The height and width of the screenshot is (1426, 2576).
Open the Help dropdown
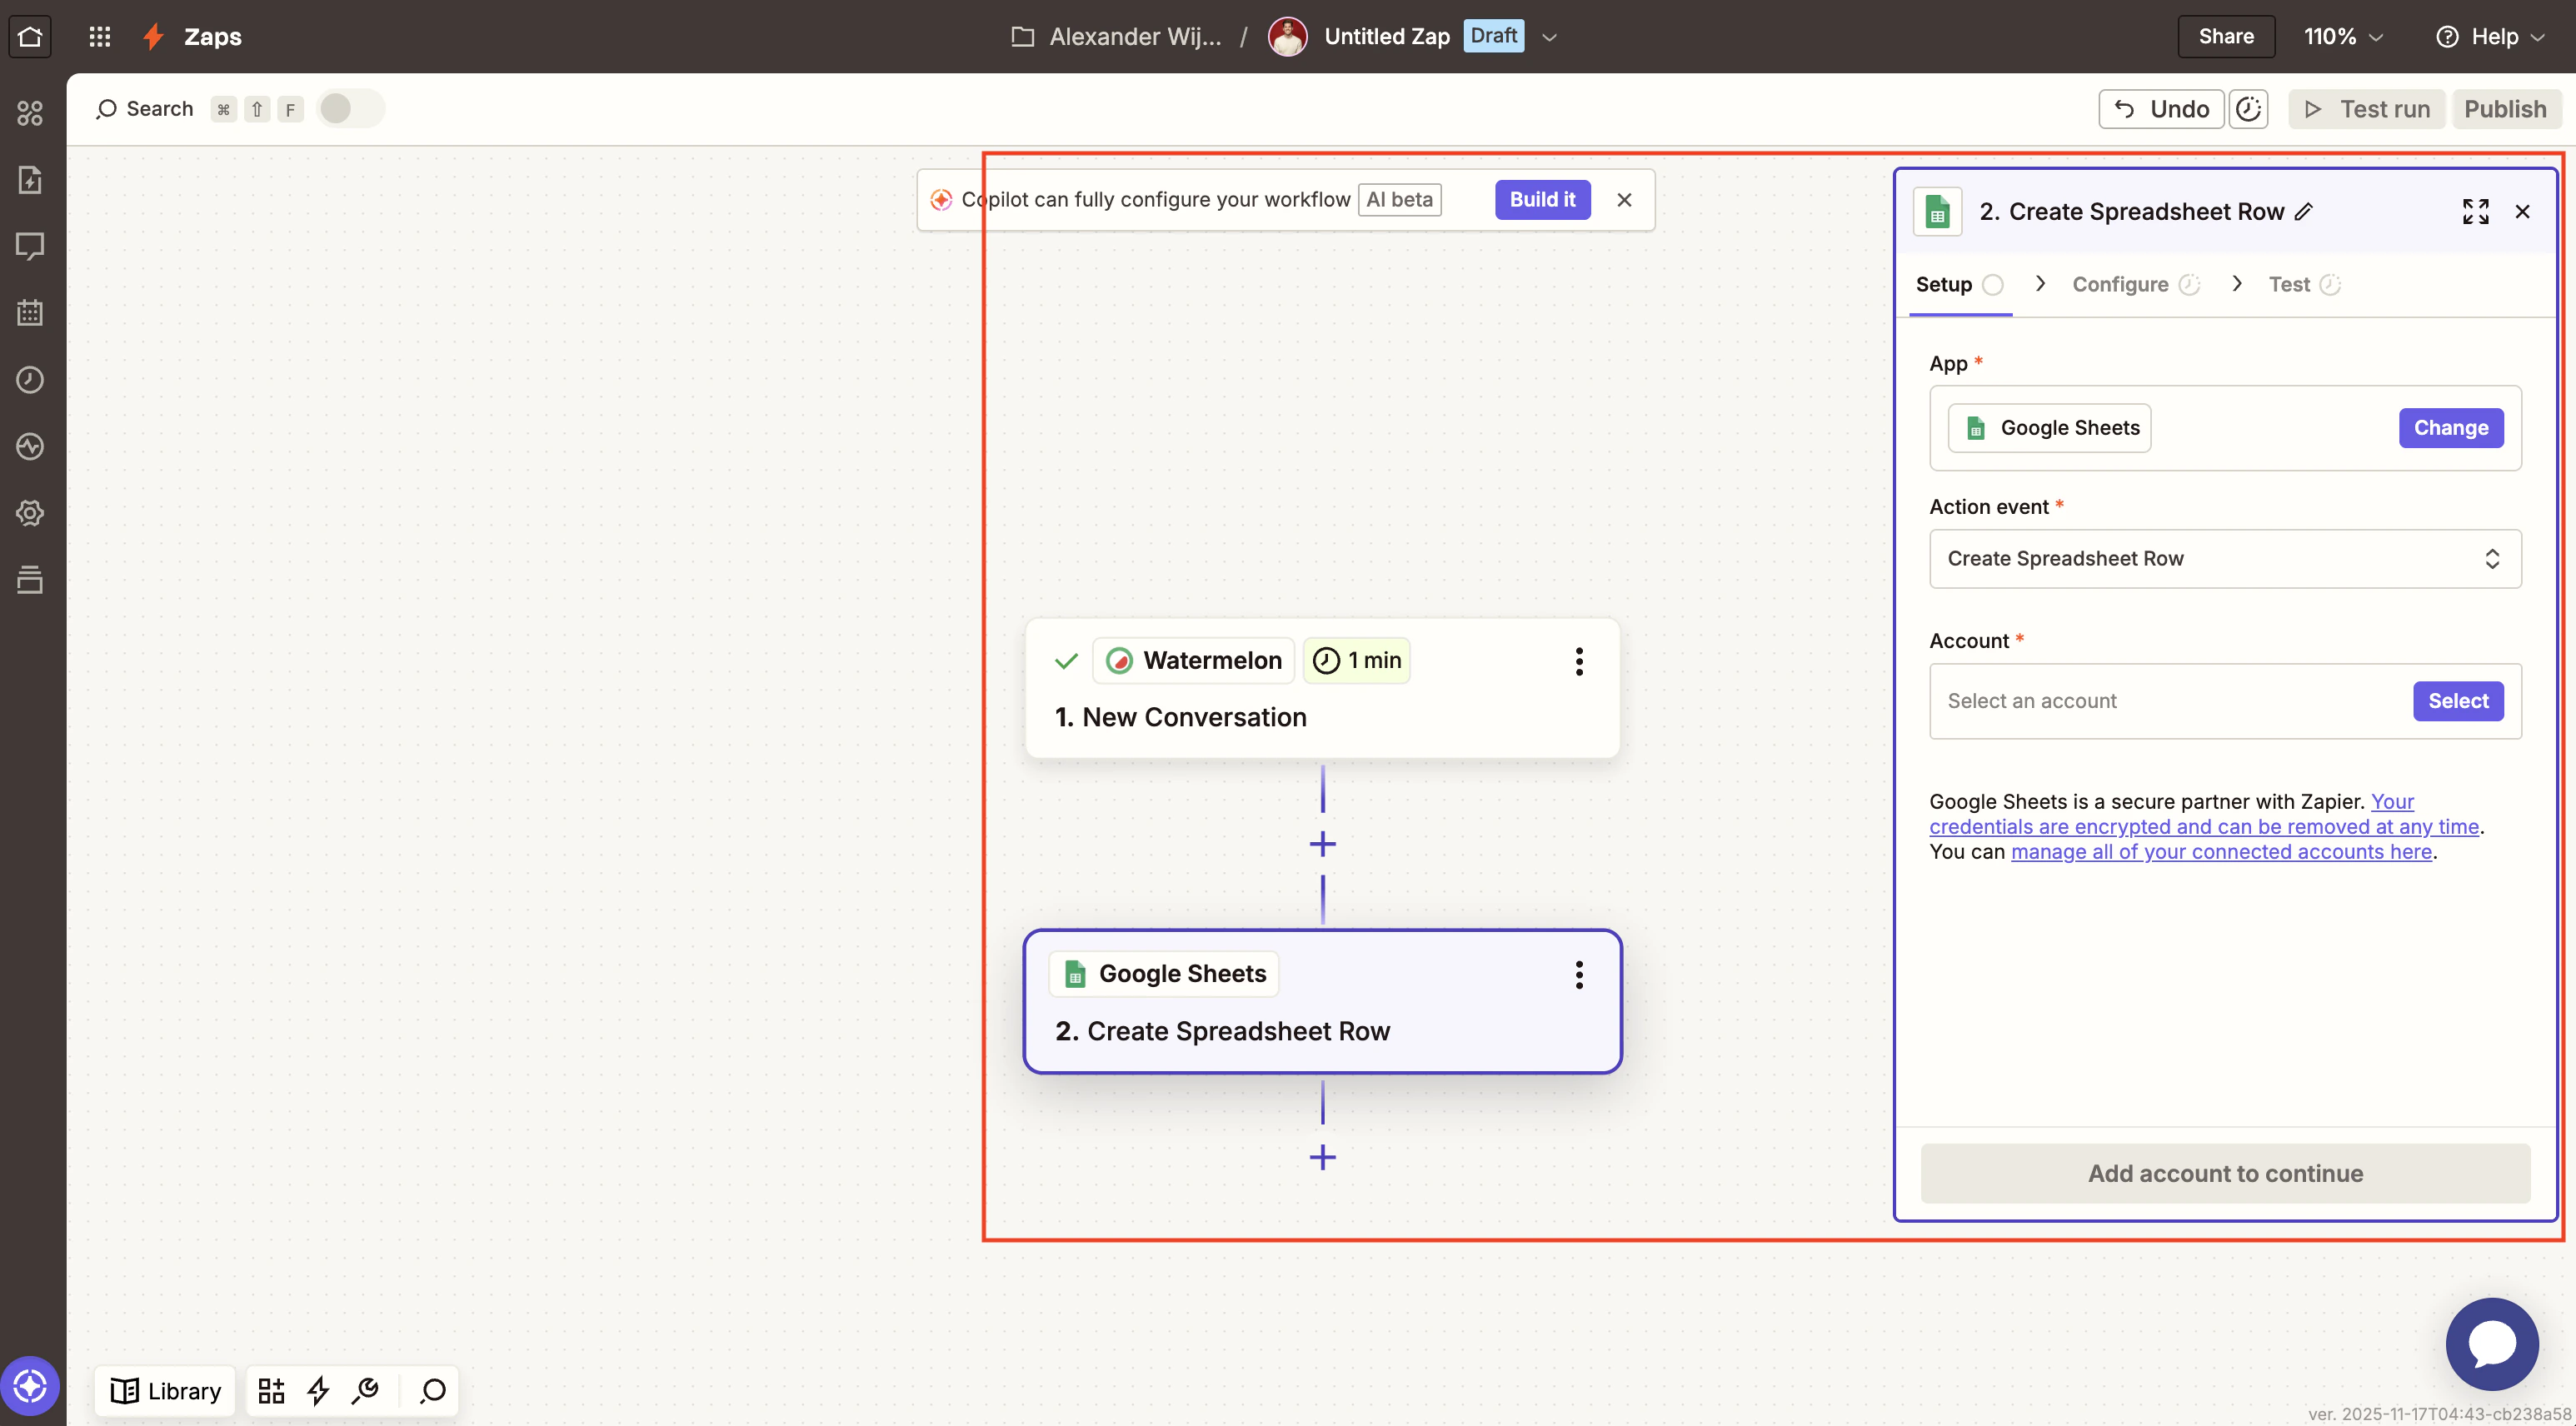(x=2490, y=37)
